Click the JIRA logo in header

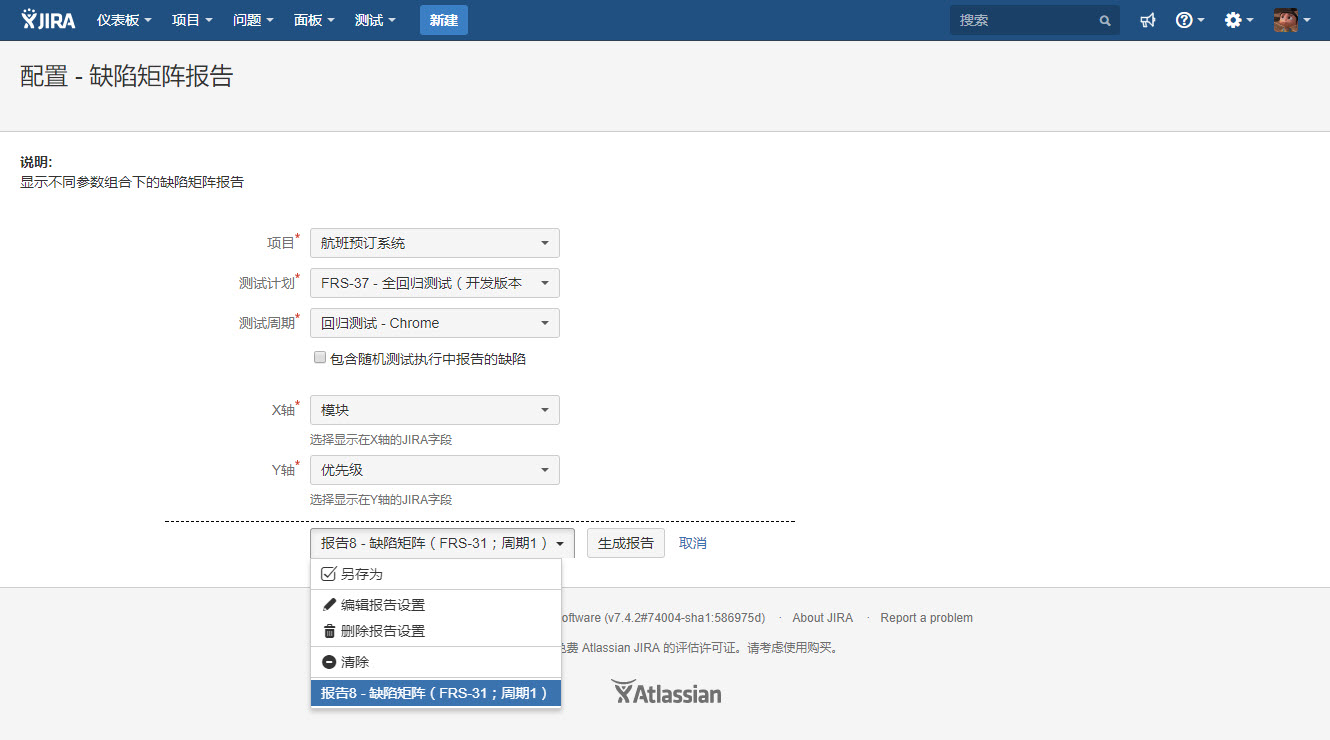(48, 20)
